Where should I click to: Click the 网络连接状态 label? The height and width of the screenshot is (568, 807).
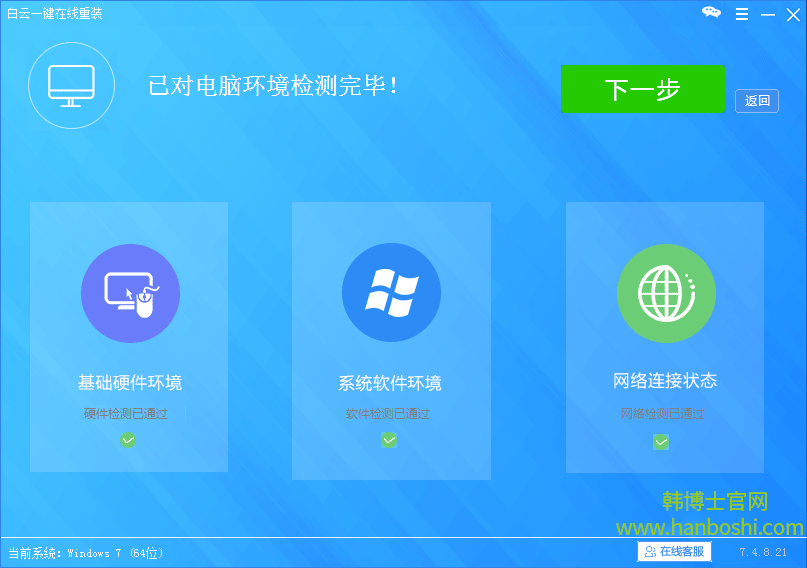click(665, 381)
